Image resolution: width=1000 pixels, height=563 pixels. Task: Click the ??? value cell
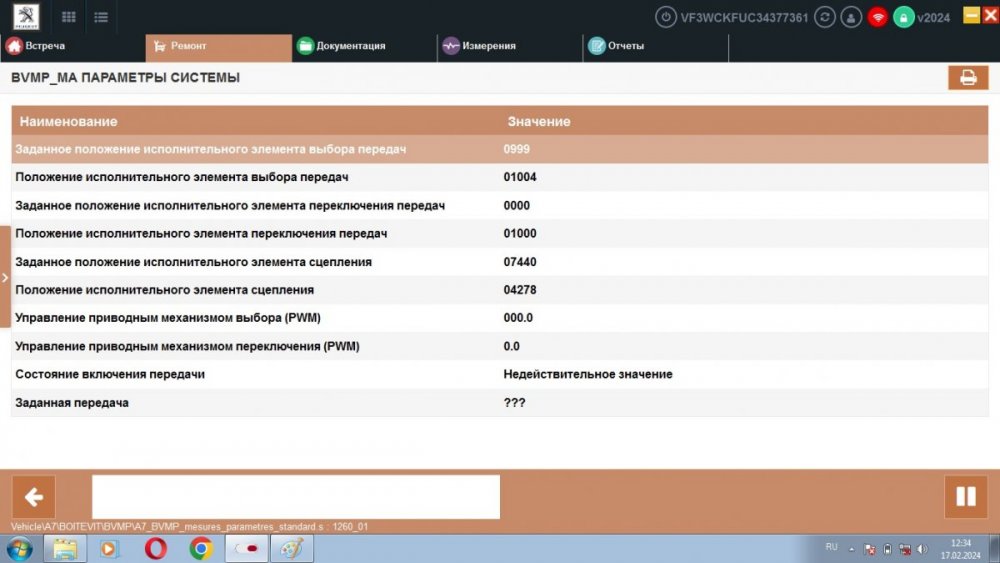pyautogui.click(x=514, y=403)
